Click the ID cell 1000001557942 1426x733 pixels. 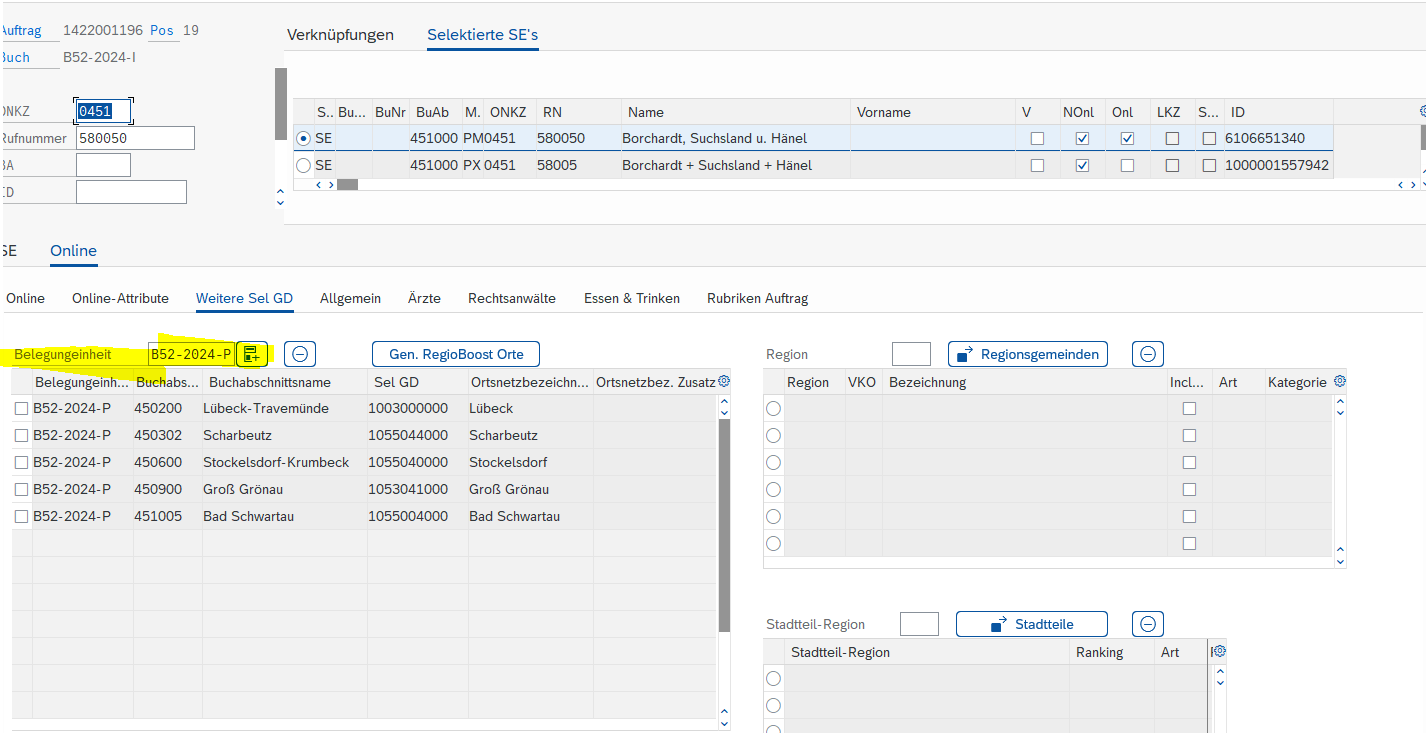pyautogui.click(x=1277, y=165)
